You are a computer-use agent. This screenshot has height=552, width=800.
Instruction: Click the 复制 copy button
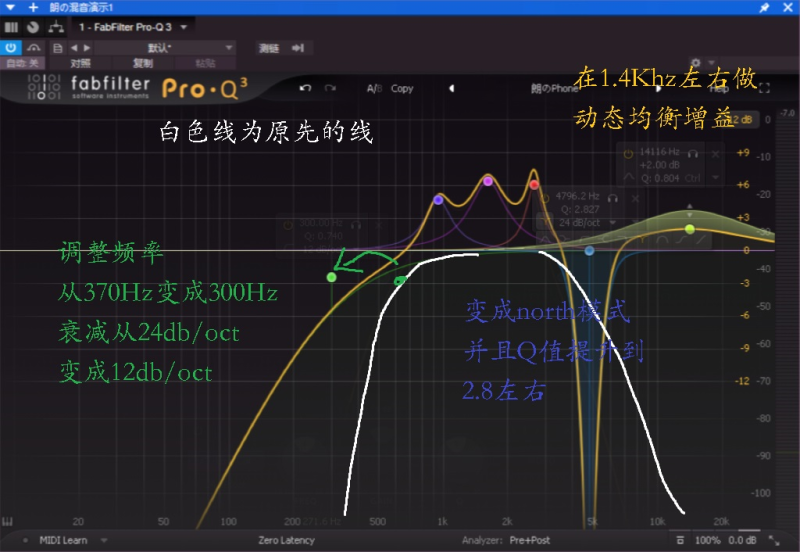click(x=143, y=63)
